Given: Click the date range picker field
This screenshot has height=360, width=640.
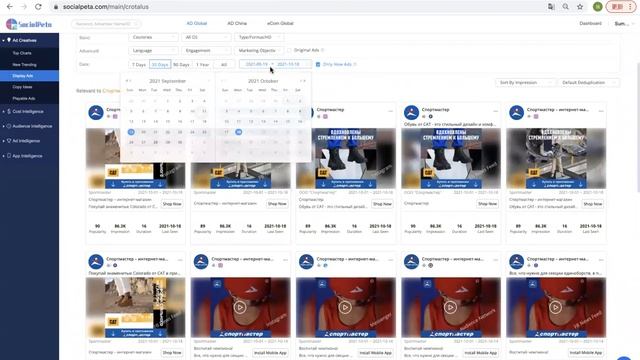Looking at the screenshot, I should (275, 64).
